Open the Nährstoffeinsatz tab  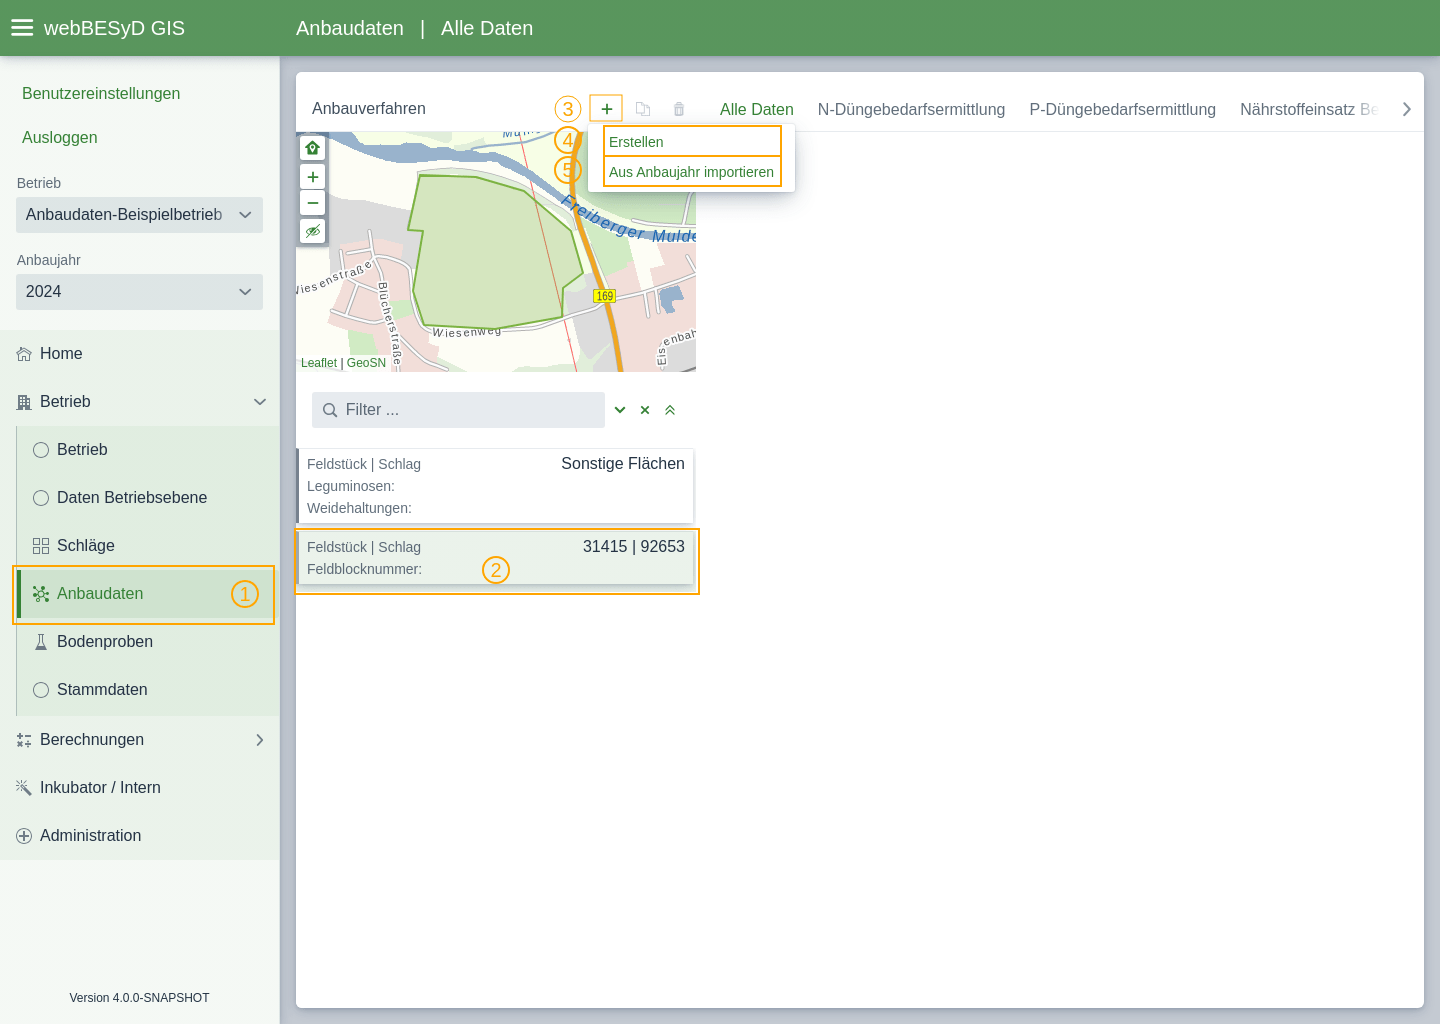[1309, 110]
